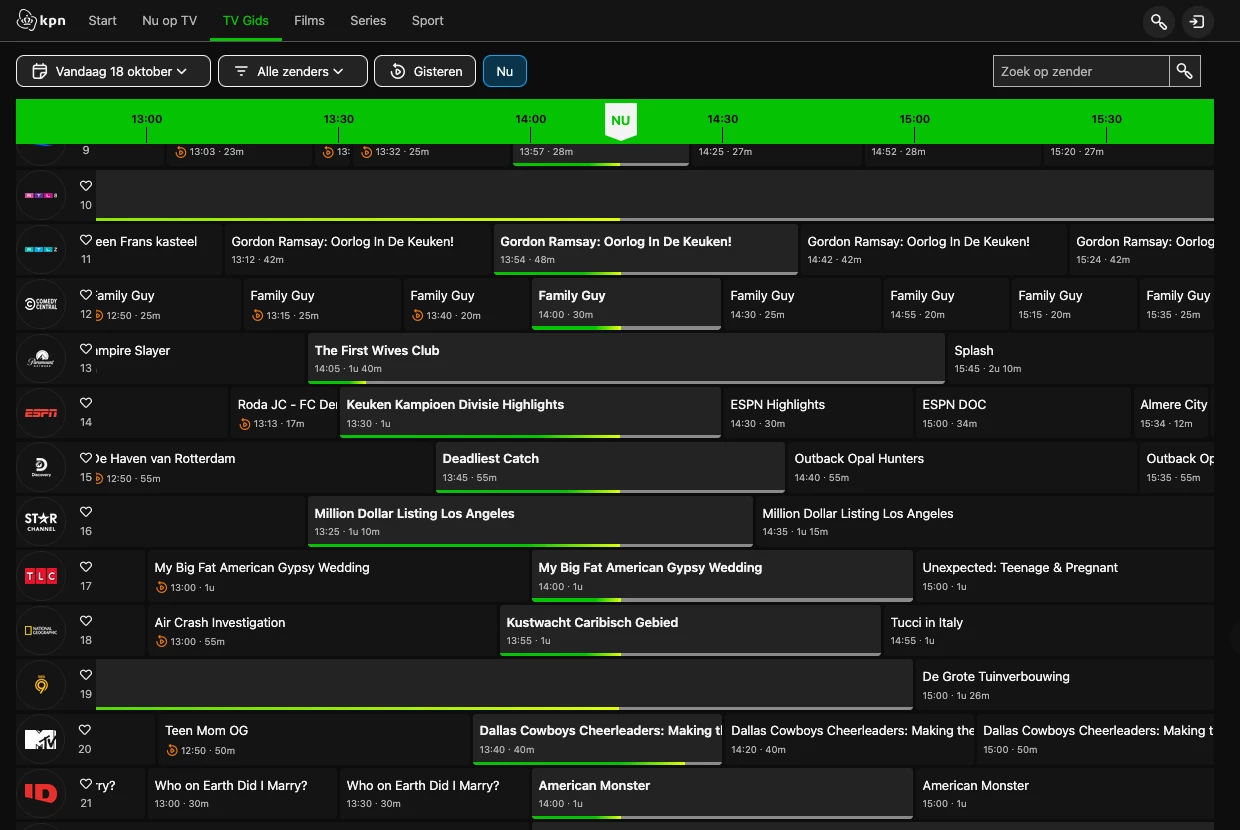Switch to the Films tab
The height and width of the screenshot is (830, 1240).
[309, 20]
